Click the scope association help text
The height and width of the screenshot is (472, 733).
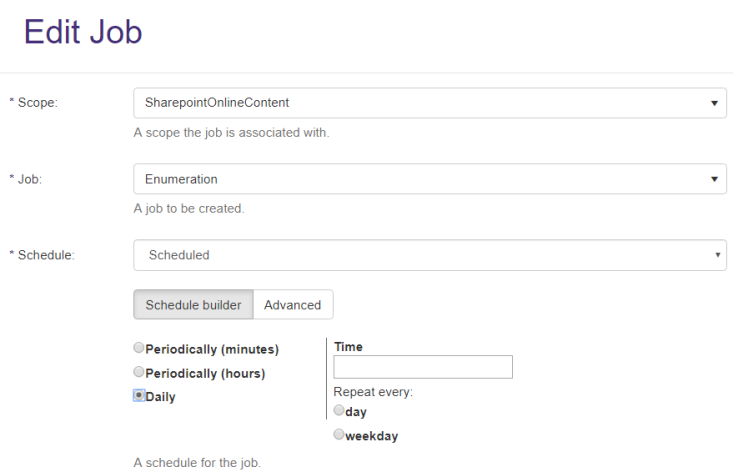pyautogui.click(x=231, y=132)
